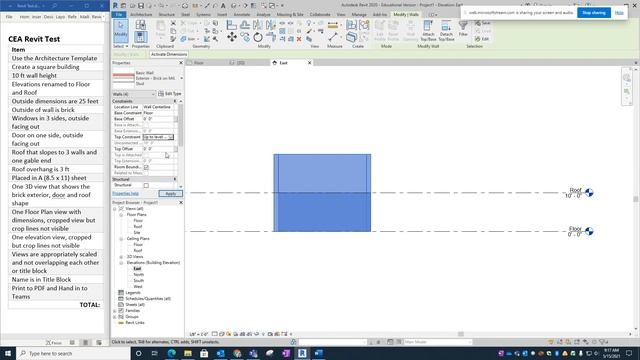Screen dimensions: 640x360
Task: Activate the Move tool
Action: (x=232, y=37)
